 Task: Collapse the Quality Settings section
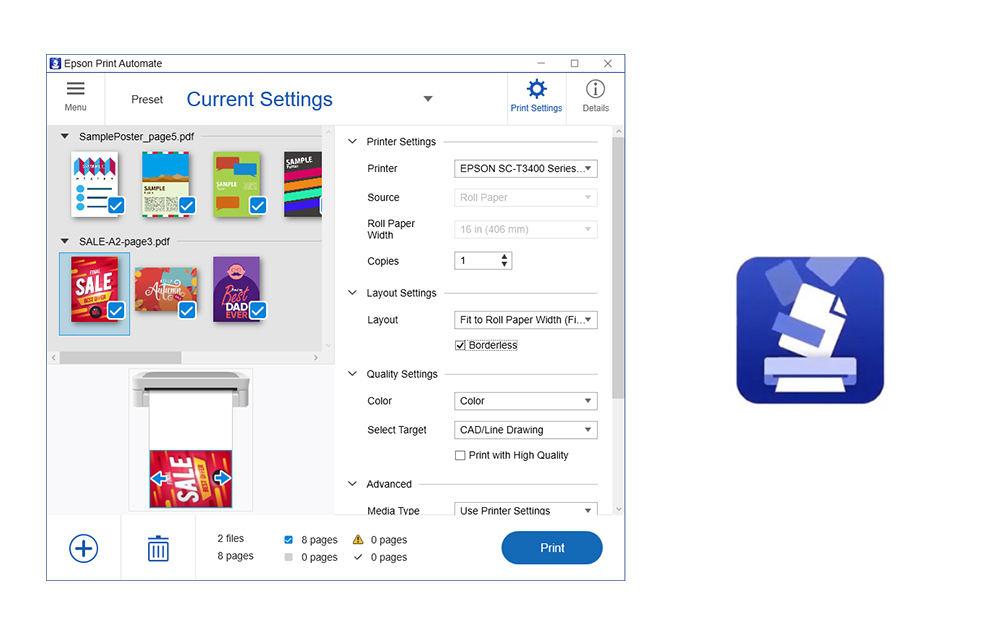tap(352, 374)
